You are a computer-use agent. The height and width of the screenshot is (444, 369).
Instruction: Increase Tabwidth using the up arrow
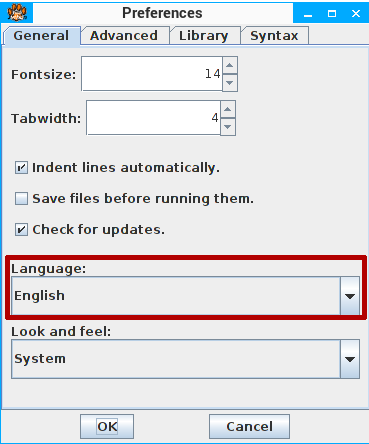click(x=228, y=109)
